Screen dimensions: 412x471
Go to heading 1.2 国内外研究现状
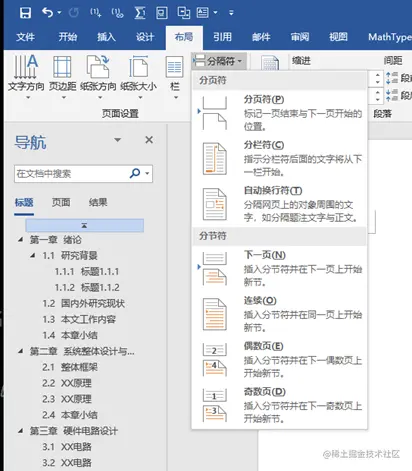[83, 303]
